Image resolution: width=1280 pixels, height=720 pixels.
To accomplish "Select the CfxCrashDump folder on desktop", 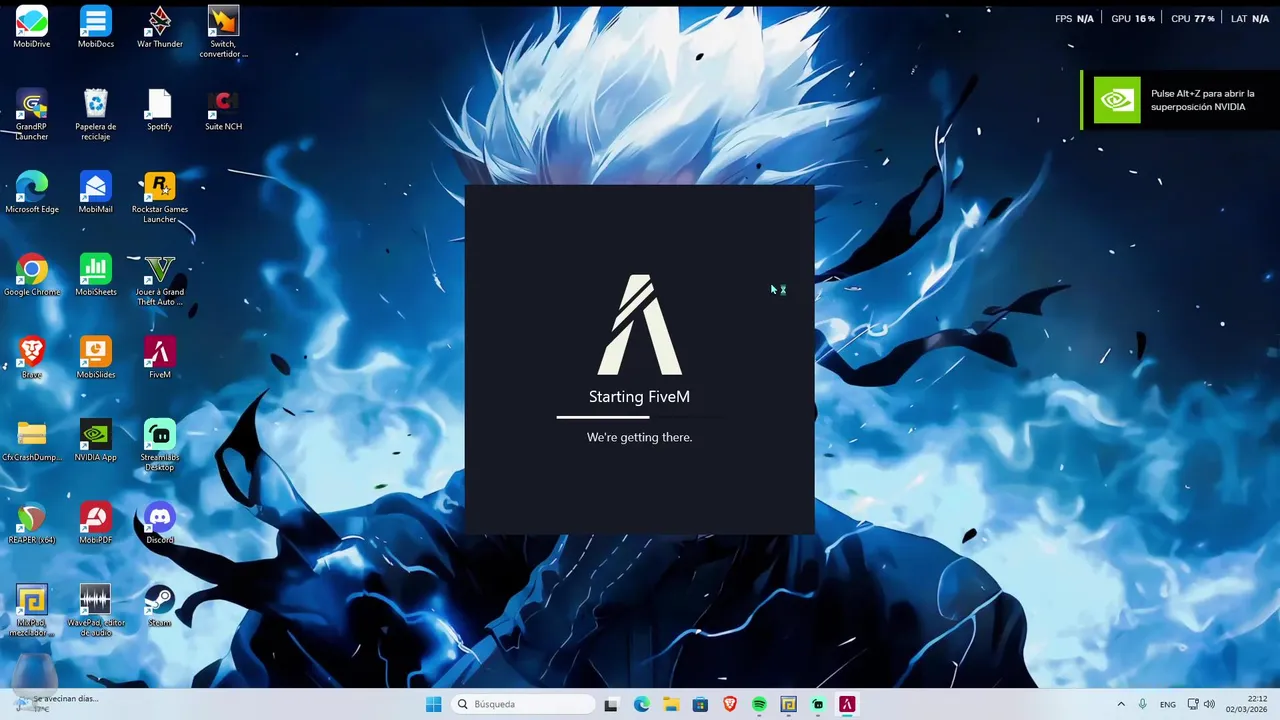I will coord(32,441).
